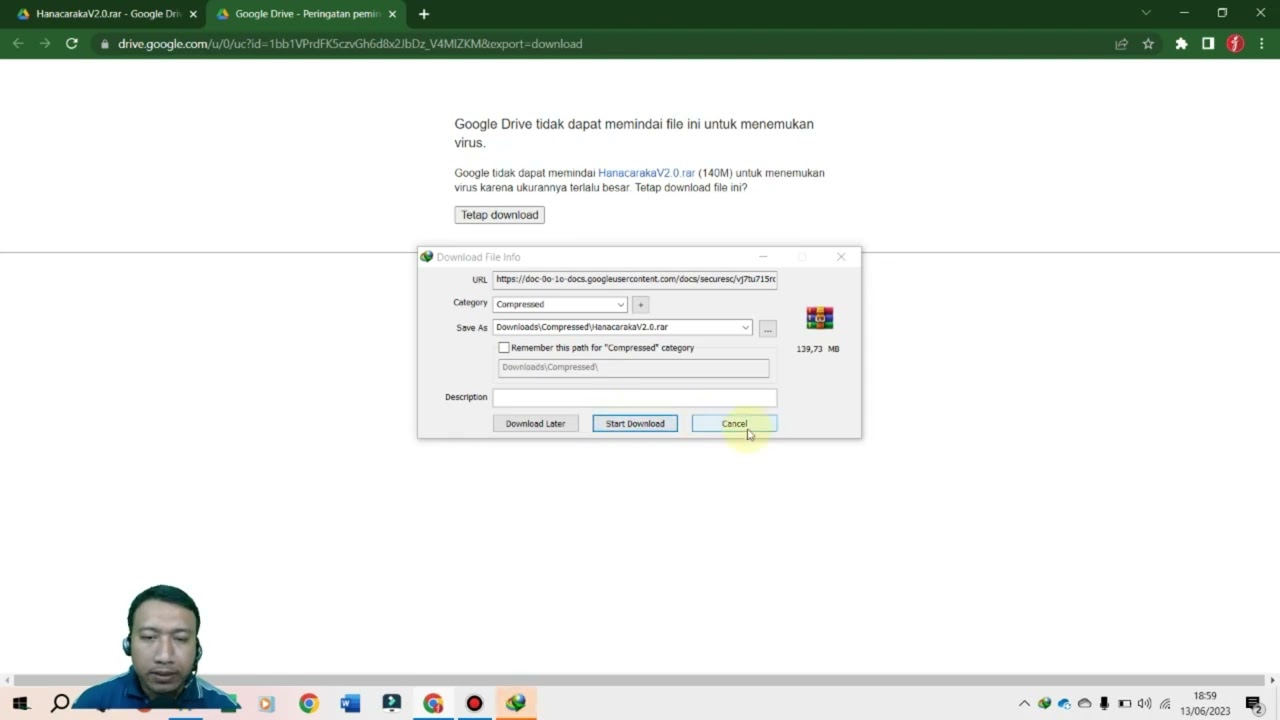Bookmark this page with the star icon
The width and height of the screenshot is (1280, 720).
point(1148,44)
